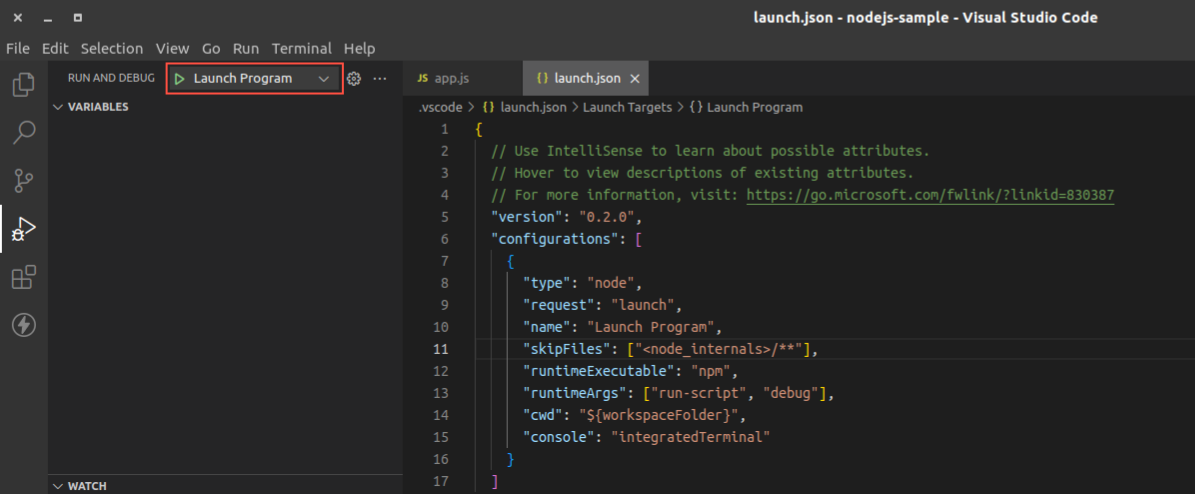Start debugging with green play arrow

point(180,79)
